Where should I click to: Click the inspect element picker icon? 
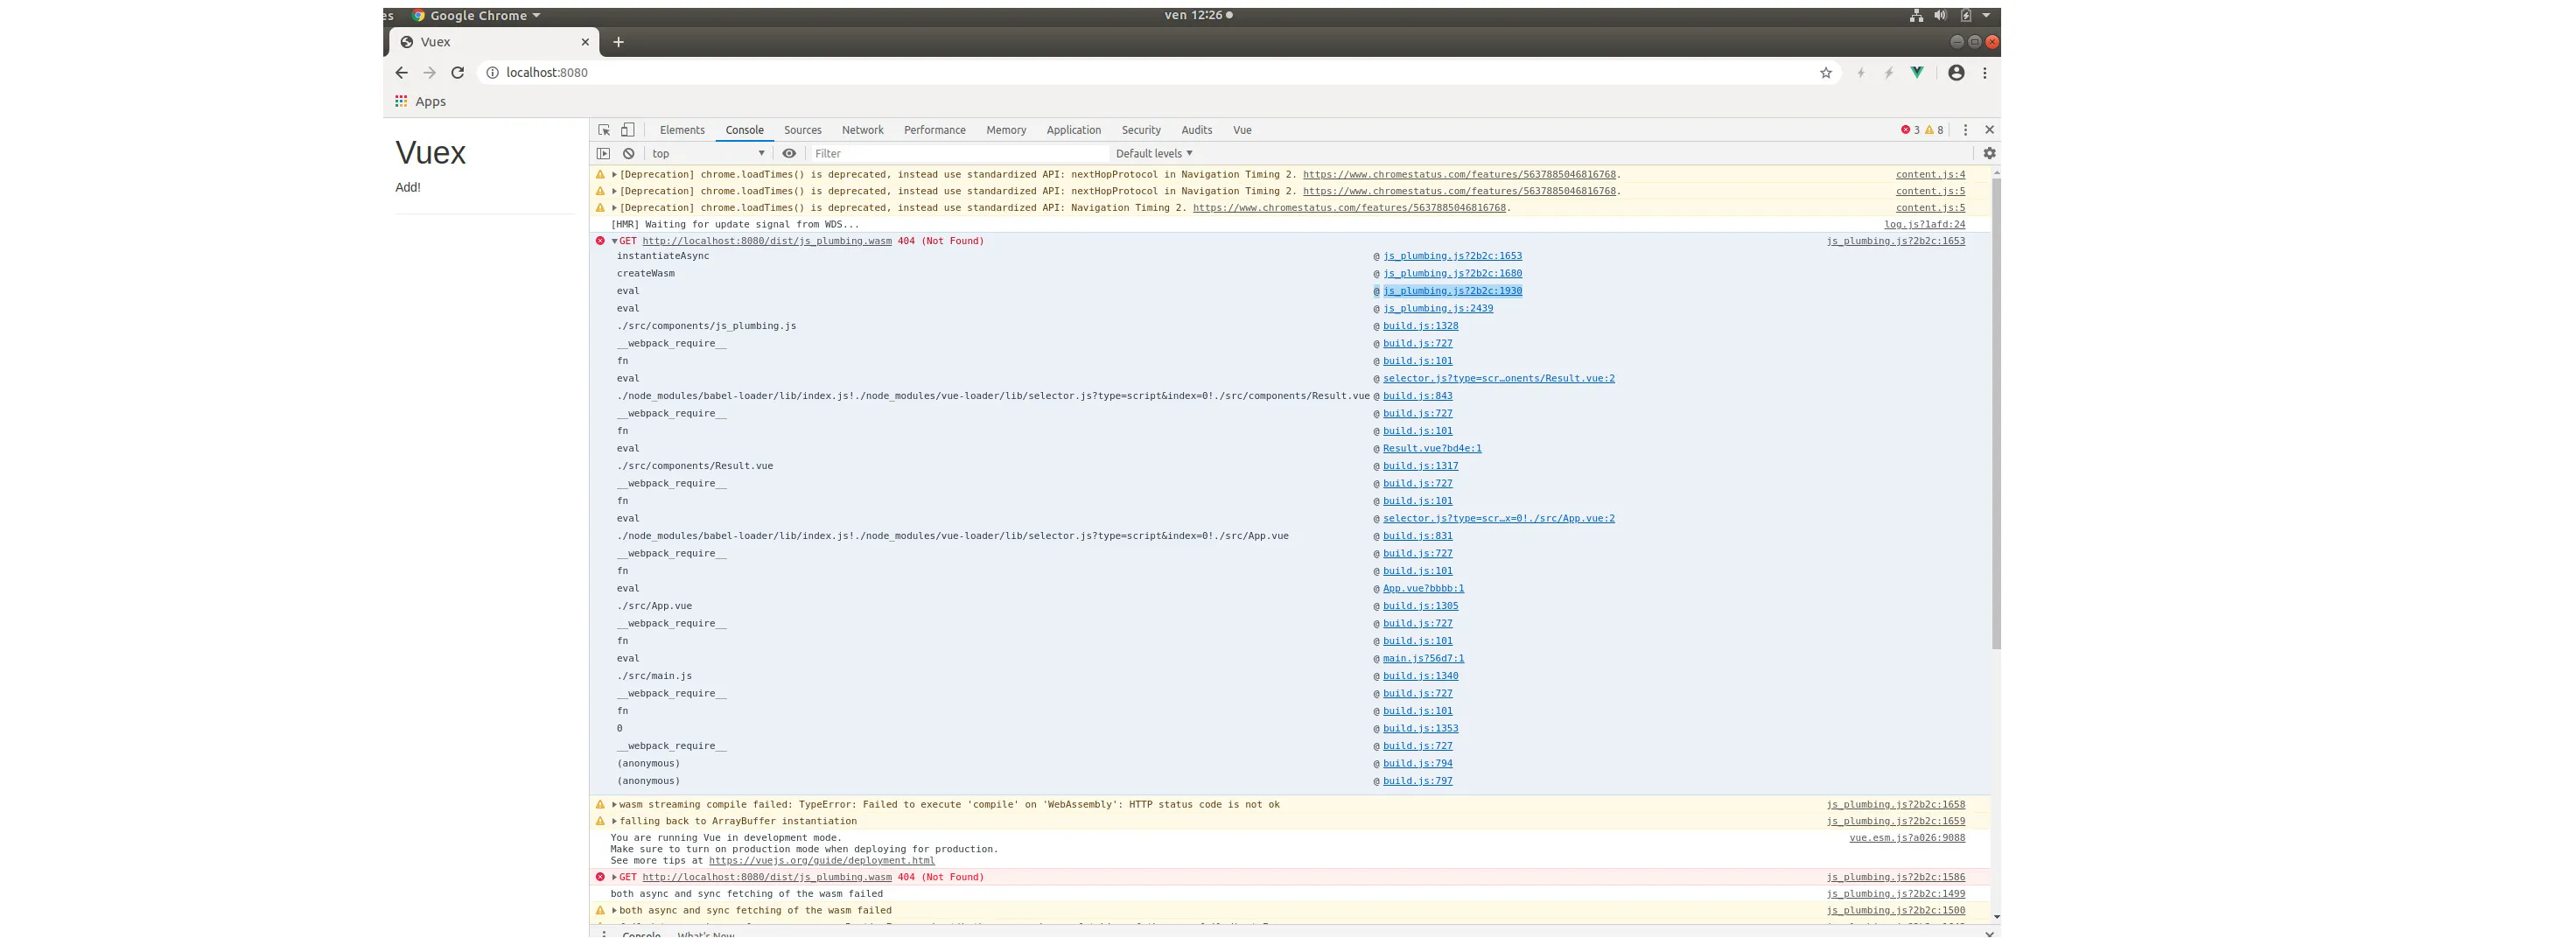(604, 130)
